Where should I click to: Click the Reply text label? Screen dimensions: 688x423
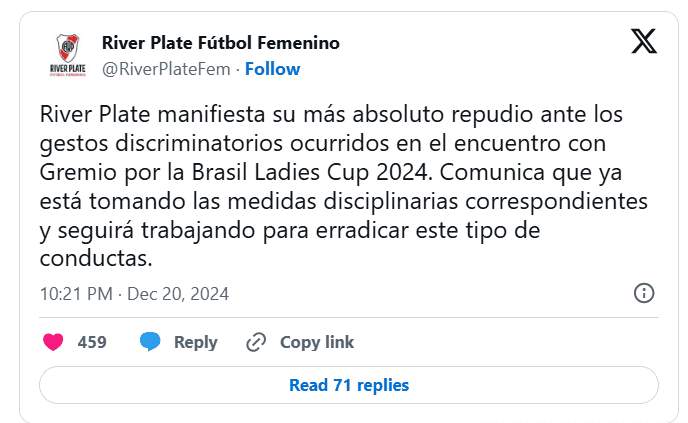[195, 342]
